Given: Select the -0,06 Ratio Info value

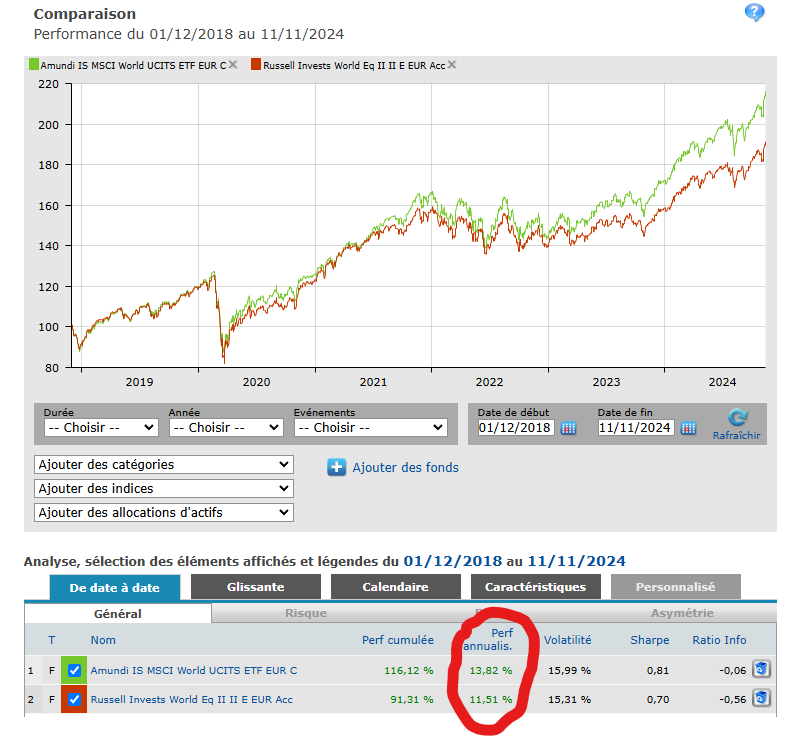Looking at the screenshot, I should [732, 670].
